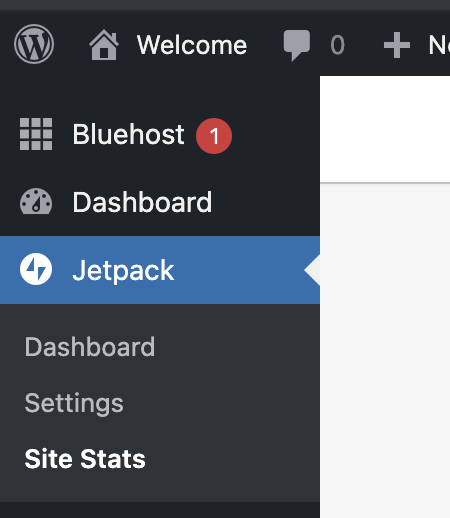Click the white header panel area
The width and height of the screenshot is (450, 518).
(385, 129)
